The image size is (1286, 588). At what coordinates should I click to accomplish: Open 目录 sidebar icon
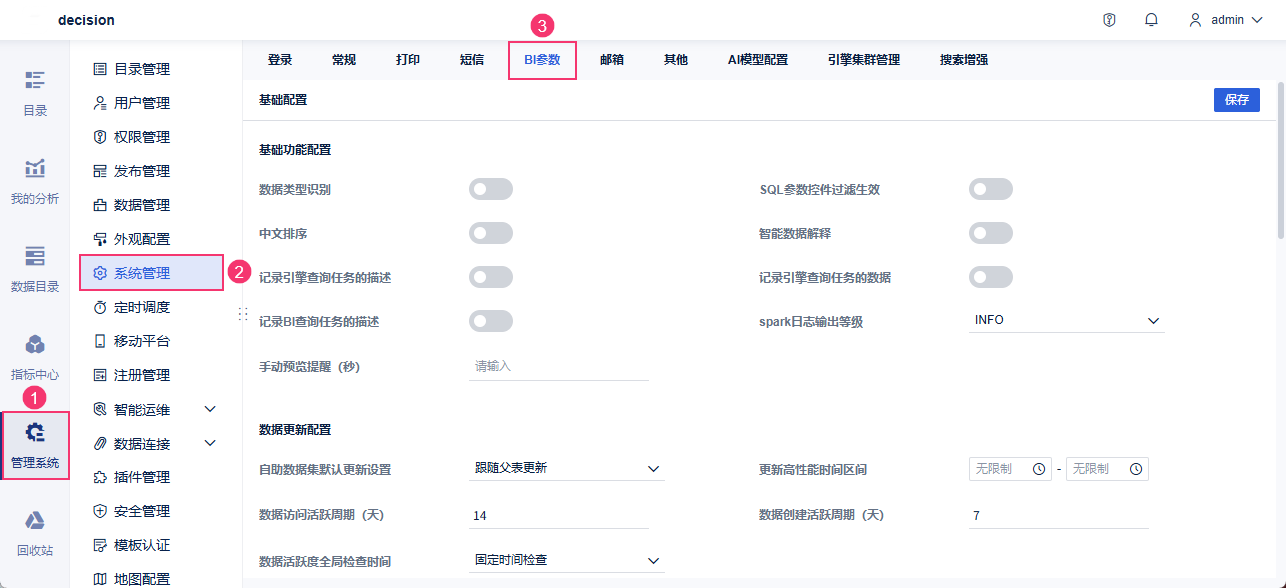pyautogui.click(x=35, y=92)
